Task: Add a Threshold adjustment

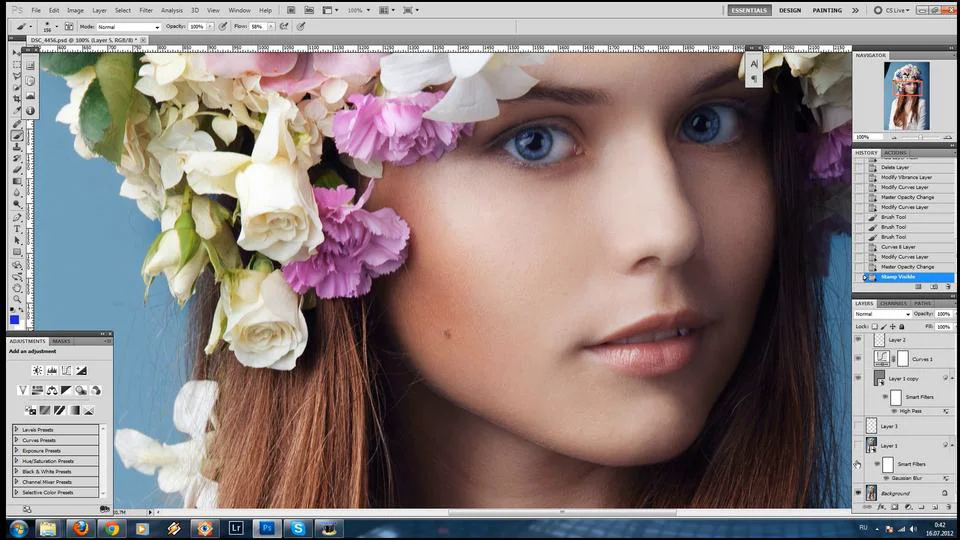Action: point(59,410)
